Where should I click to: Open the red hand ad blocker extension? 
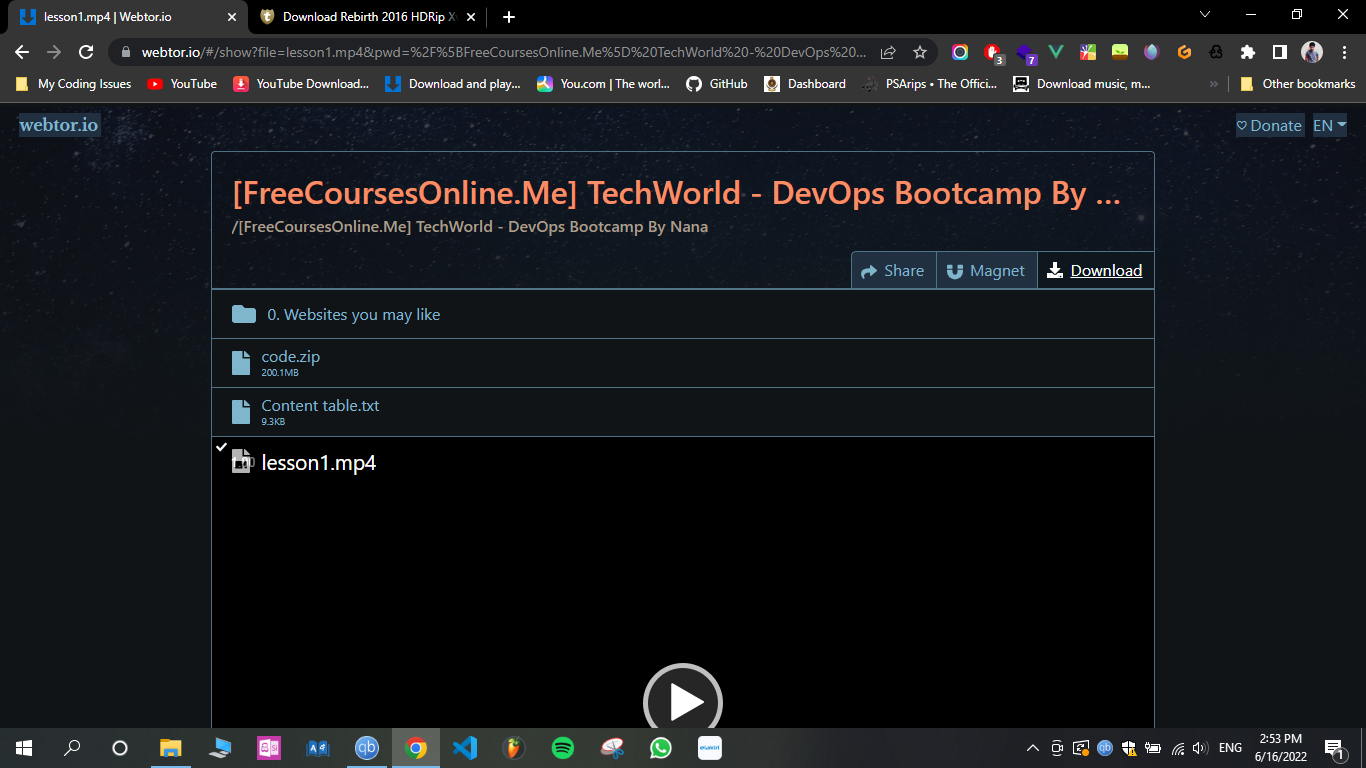pyautogui.click(x=992, y=52)
